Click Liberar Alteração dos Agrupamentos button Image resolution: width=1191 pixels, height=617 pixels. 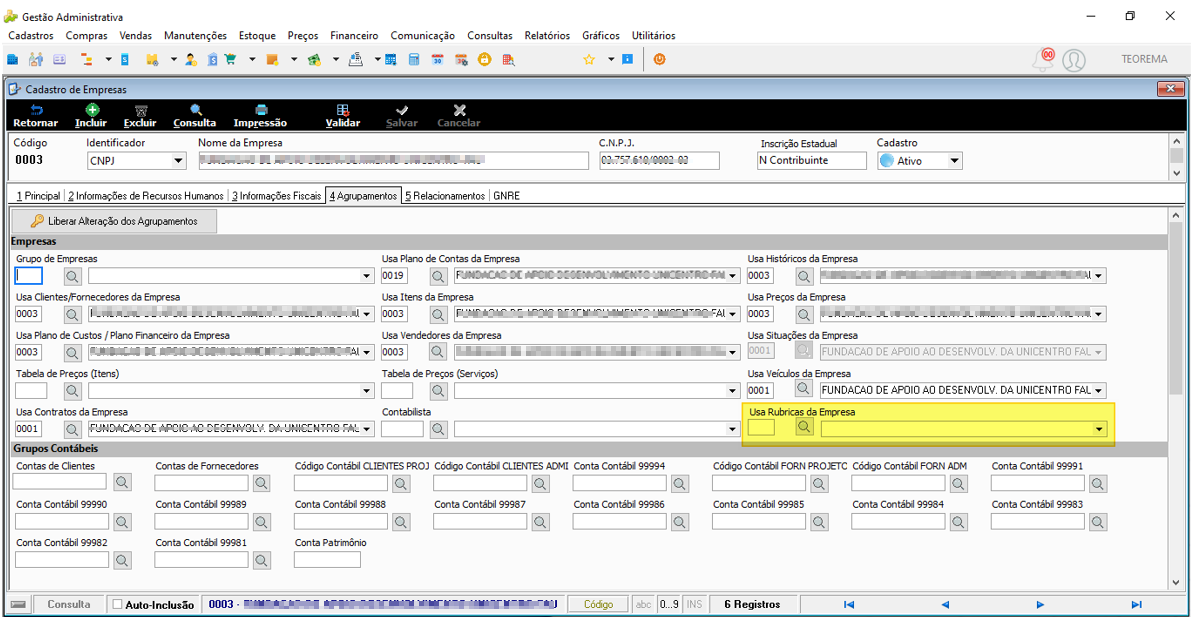pyautogui.click(x=114, y=221)
